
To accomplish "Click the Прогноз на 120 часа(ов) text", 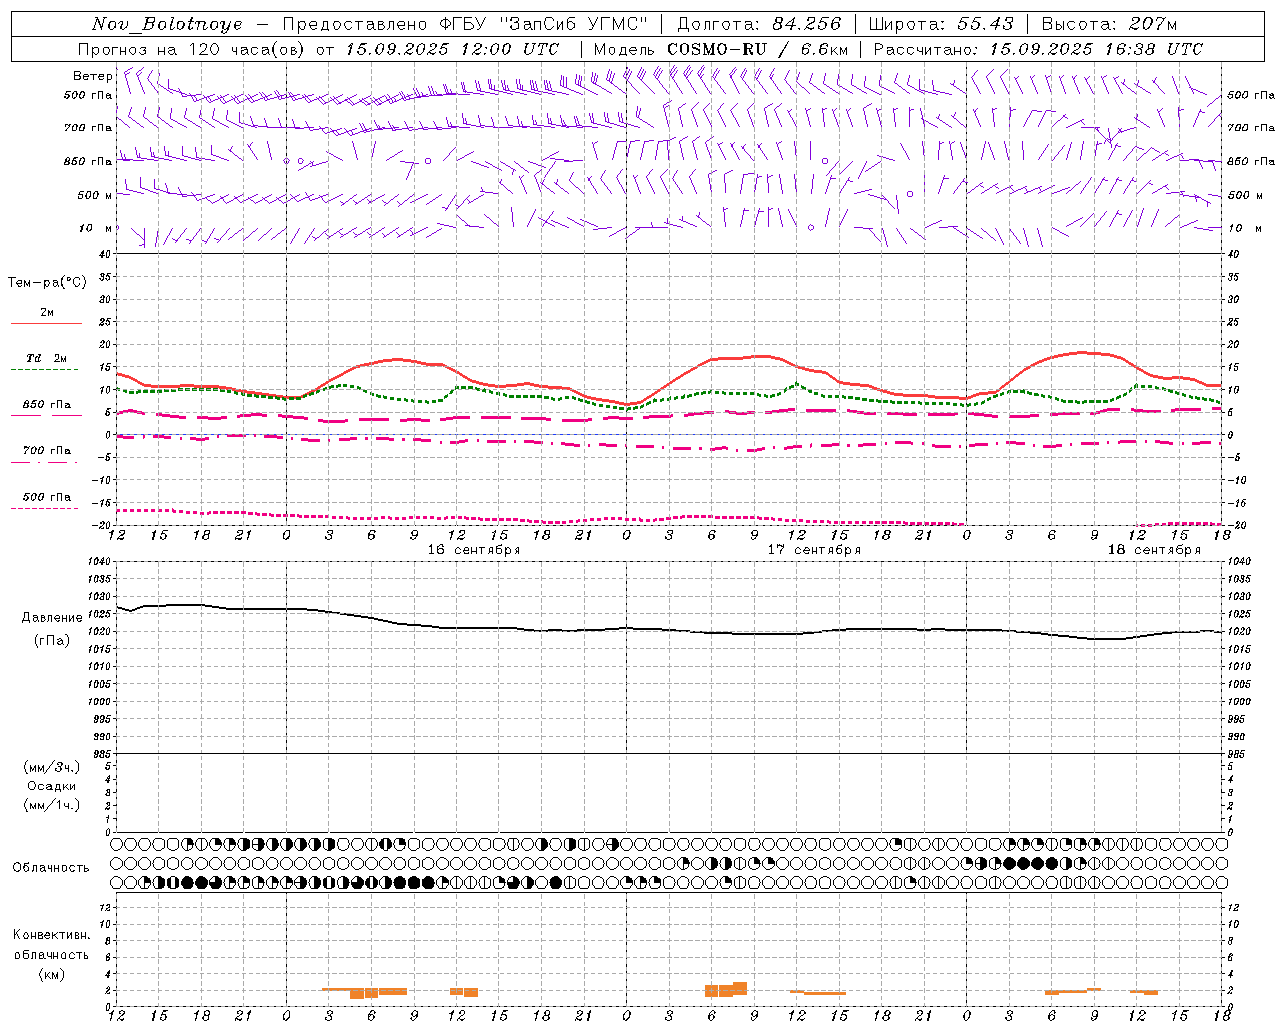I will pyautogui.click(x=192, y=49).
